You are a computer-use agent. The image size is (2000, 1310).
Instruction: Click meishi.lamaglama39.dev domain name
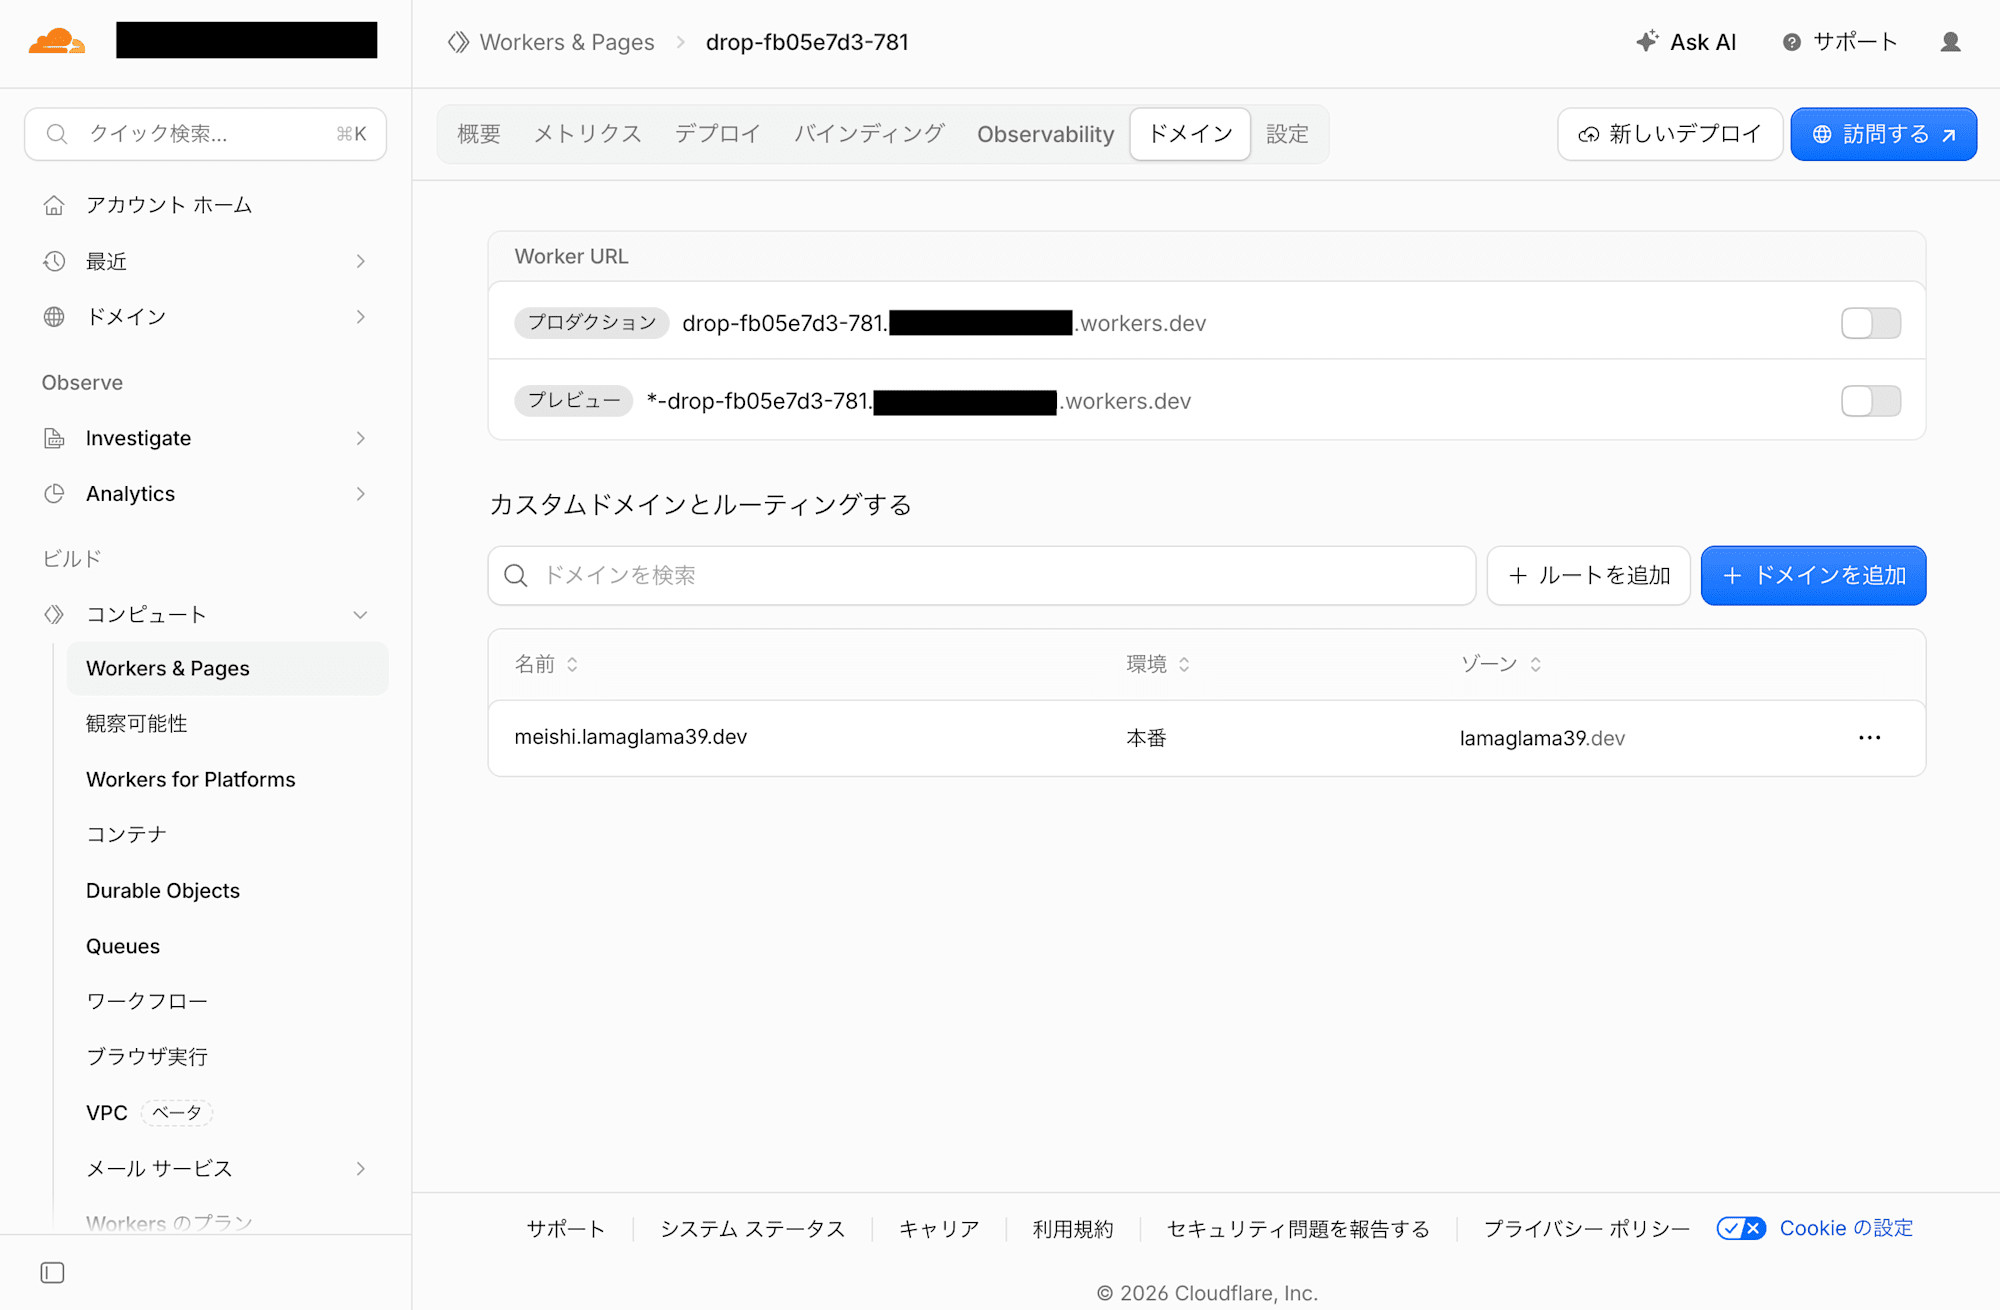[631, 737]
